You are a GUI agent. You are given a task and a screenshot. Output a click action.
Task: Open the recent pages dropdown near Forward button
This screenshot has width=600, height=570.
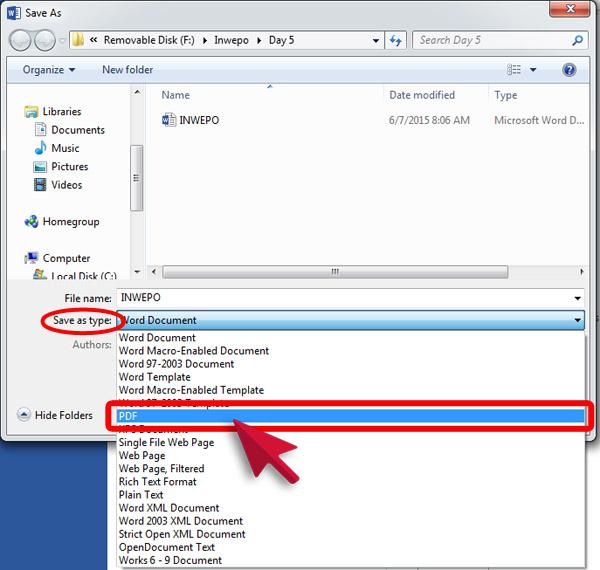pyautogui.click(x=62, y=41)
